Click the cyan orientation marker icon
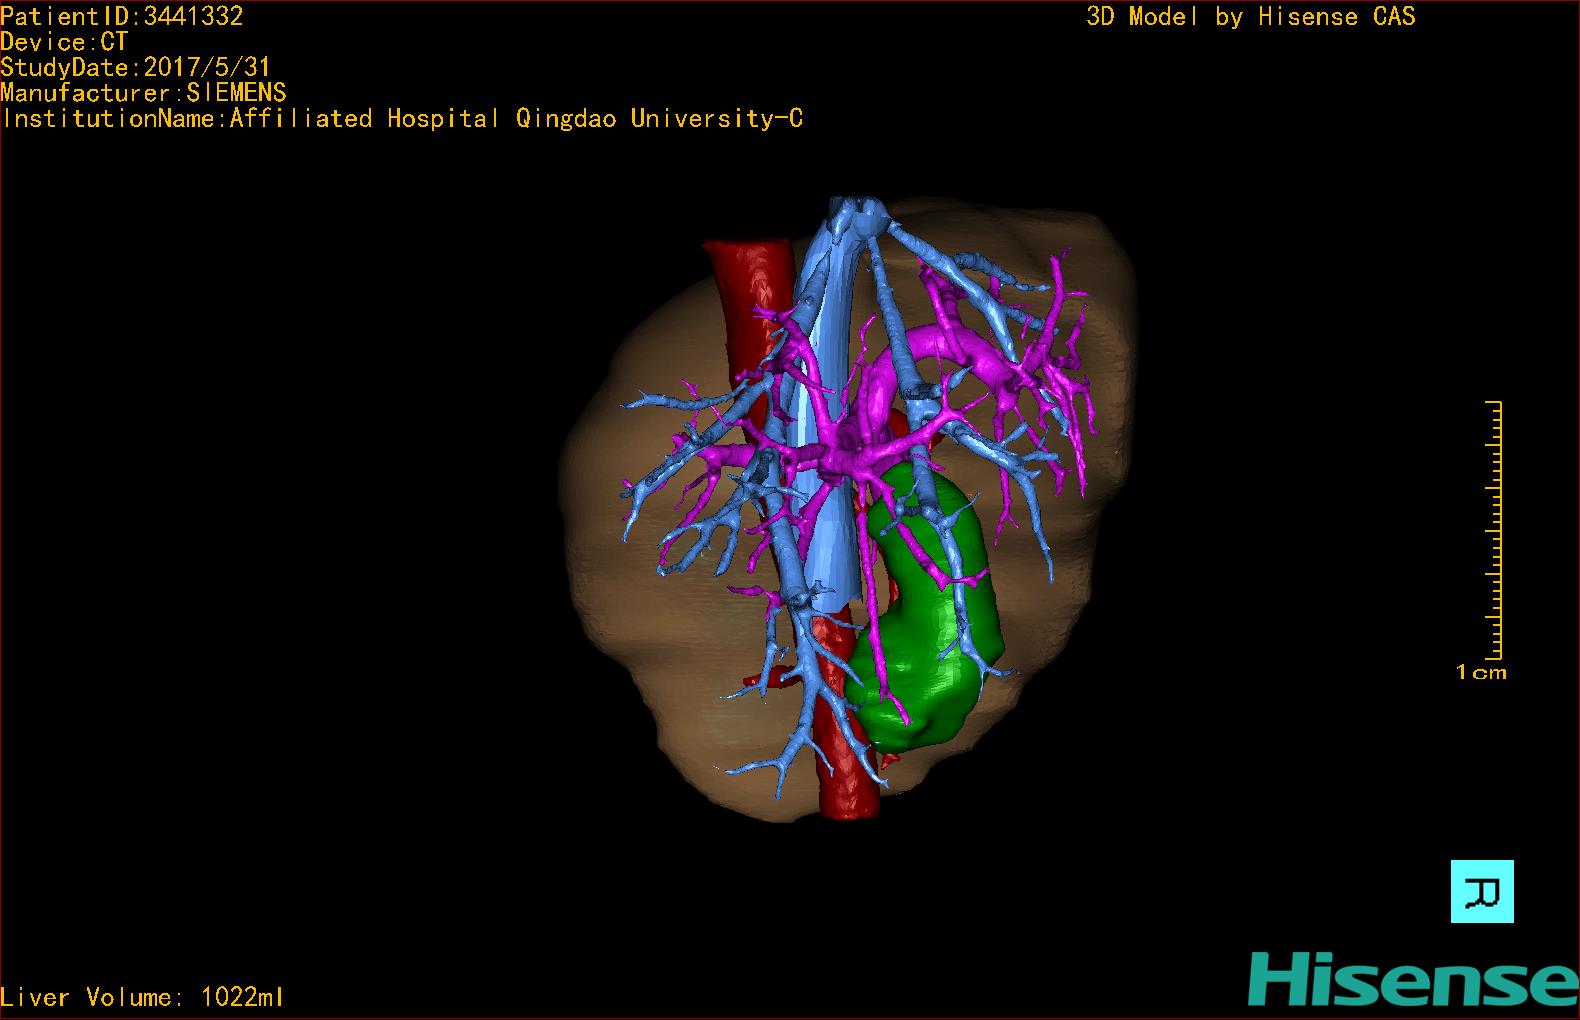 1482,891
